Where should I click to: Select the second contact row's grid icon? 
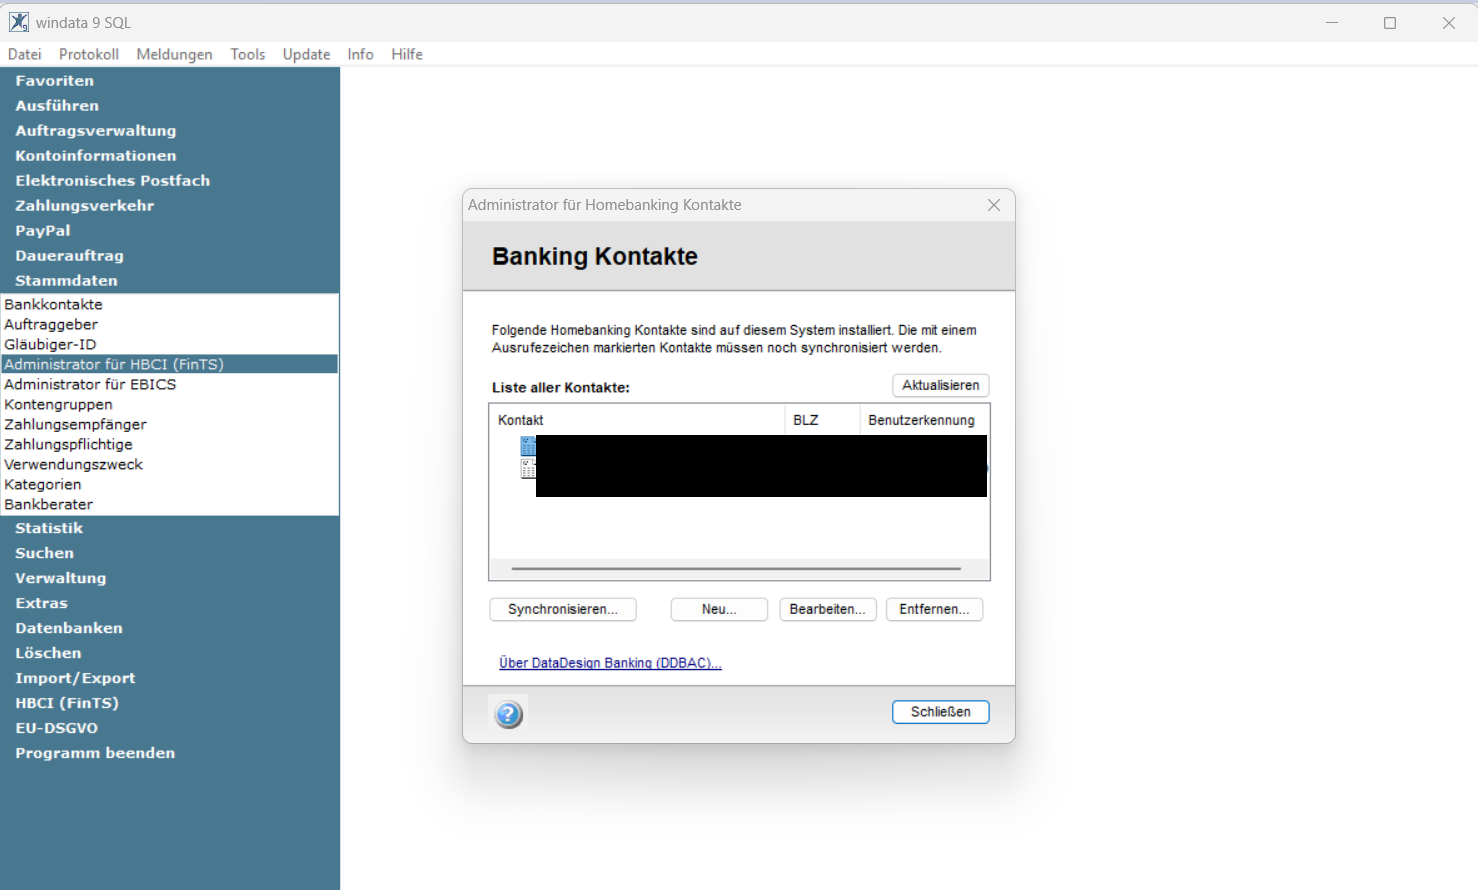point(528,468)
